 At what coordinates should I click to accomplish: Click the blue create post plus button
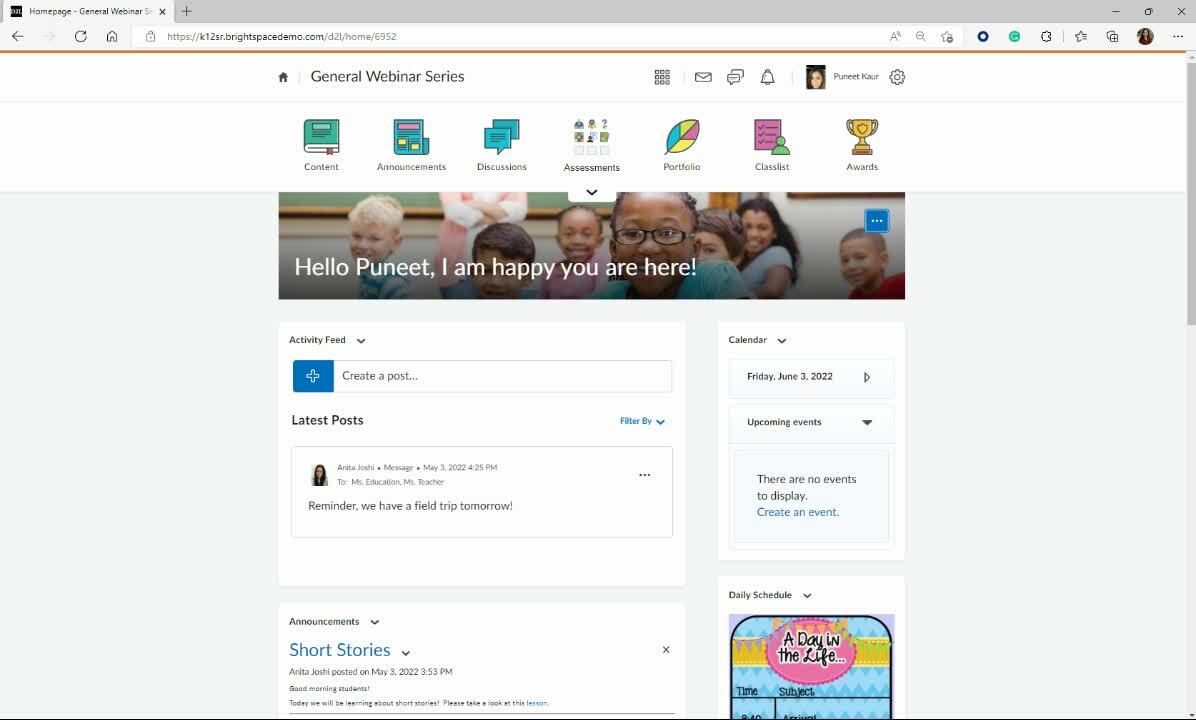click(313, 376)
